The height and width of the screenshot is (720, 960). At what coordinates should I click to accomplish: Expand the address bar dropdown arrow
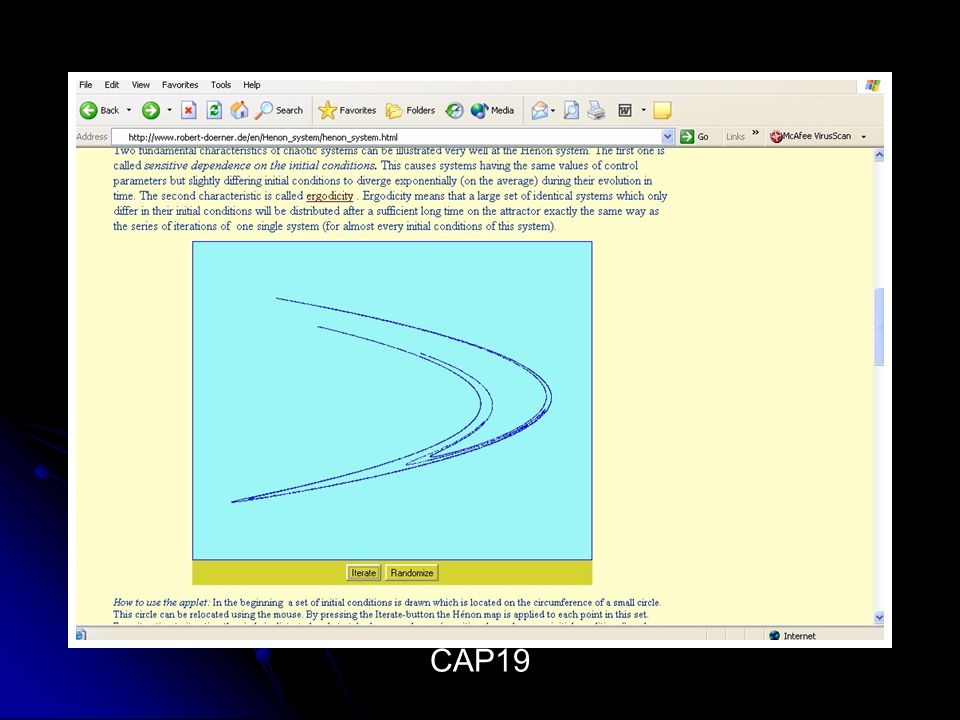click(x=667, y=137)
